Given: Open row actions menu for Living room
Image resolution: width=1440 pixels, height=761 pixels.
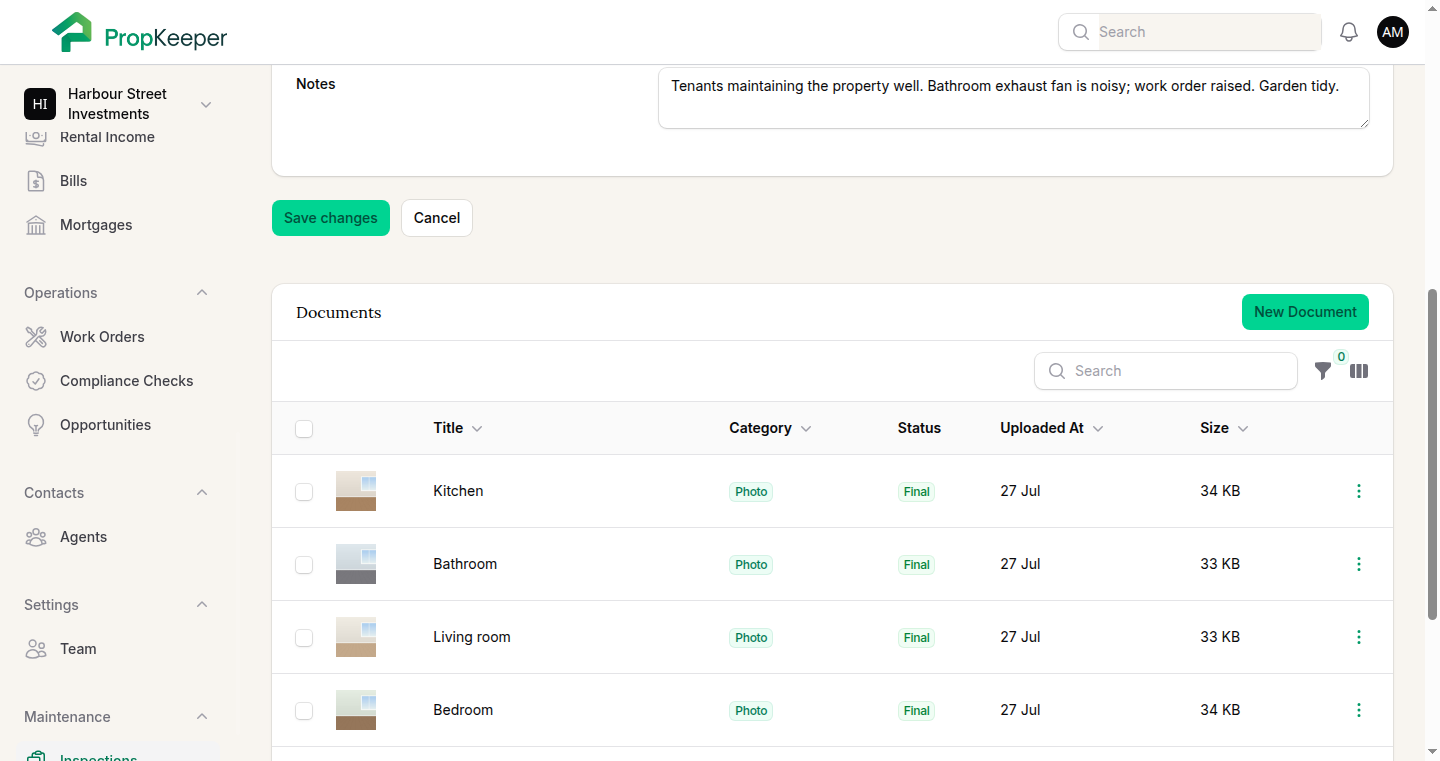Looking at the screenshot, I should click(x=1358, y=637).
